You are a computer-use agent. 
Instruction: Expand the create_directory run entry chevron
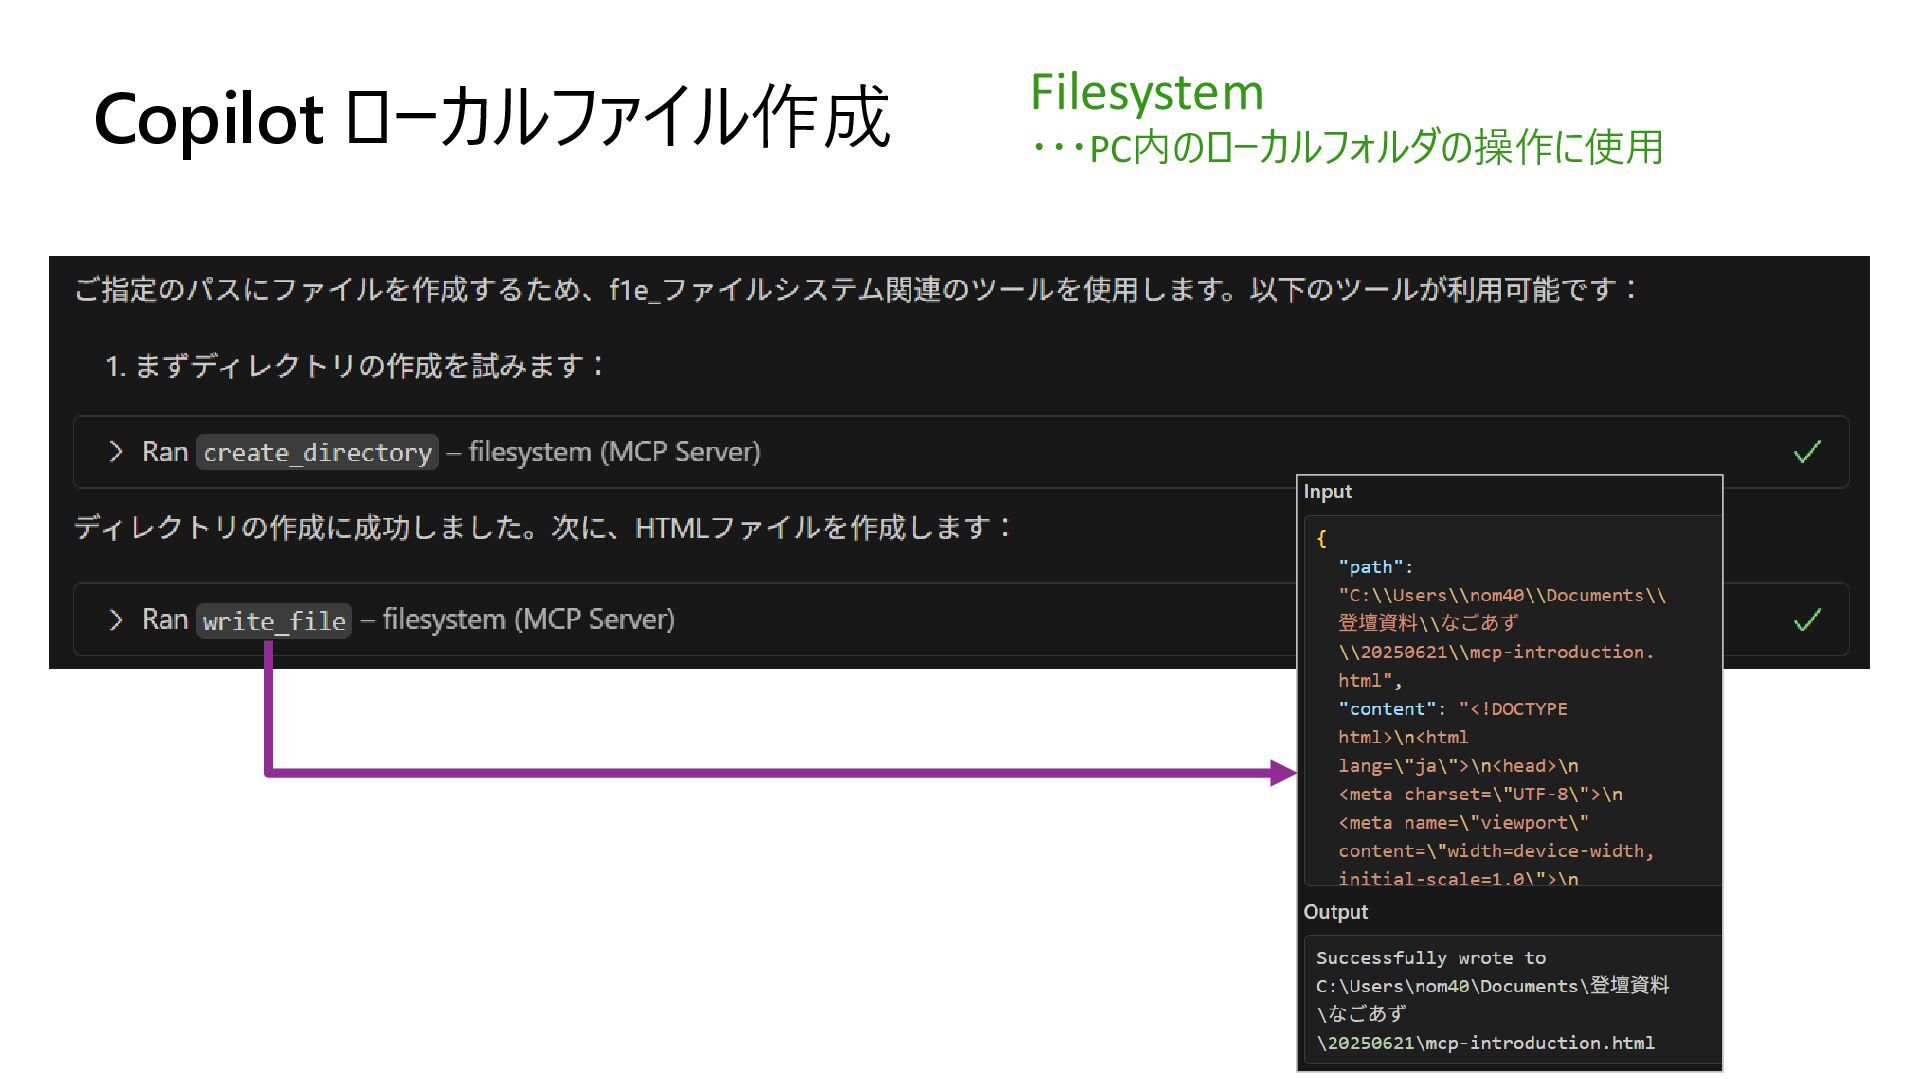(x=116, y=452)
